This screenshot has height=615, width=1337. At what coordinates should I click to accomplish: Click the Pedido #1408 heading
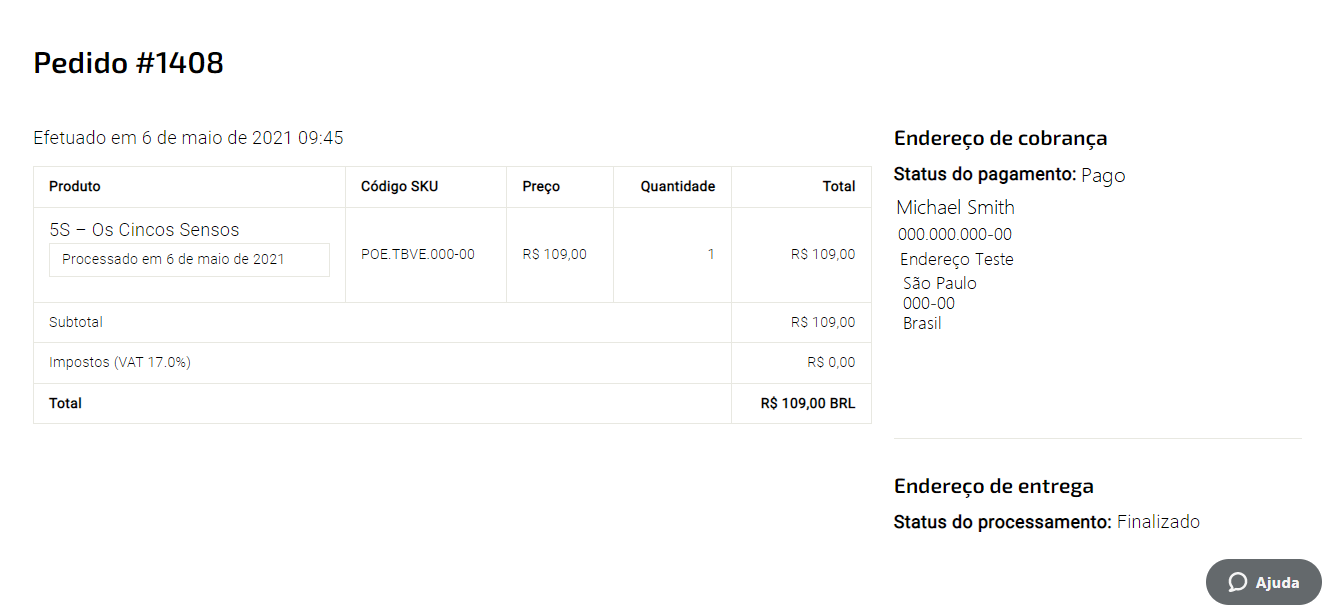tap(129, 63)
